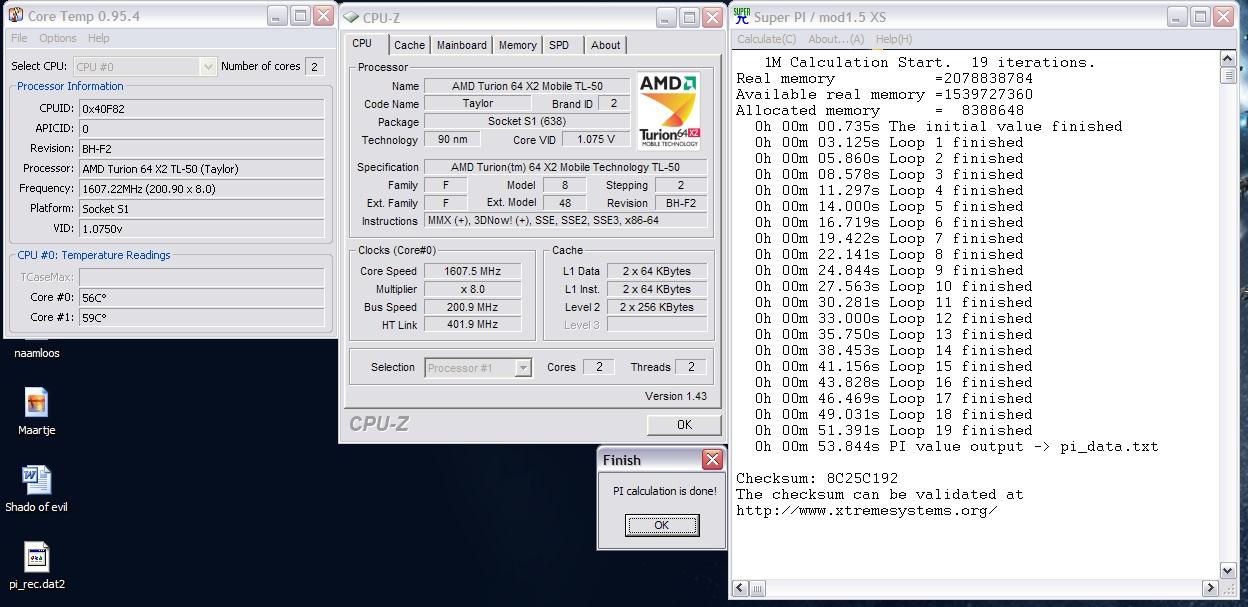The image size is (1248, 607).
Task: Click the Instructions value MMX (+), 3DNow!
Action: click(565, 221)
